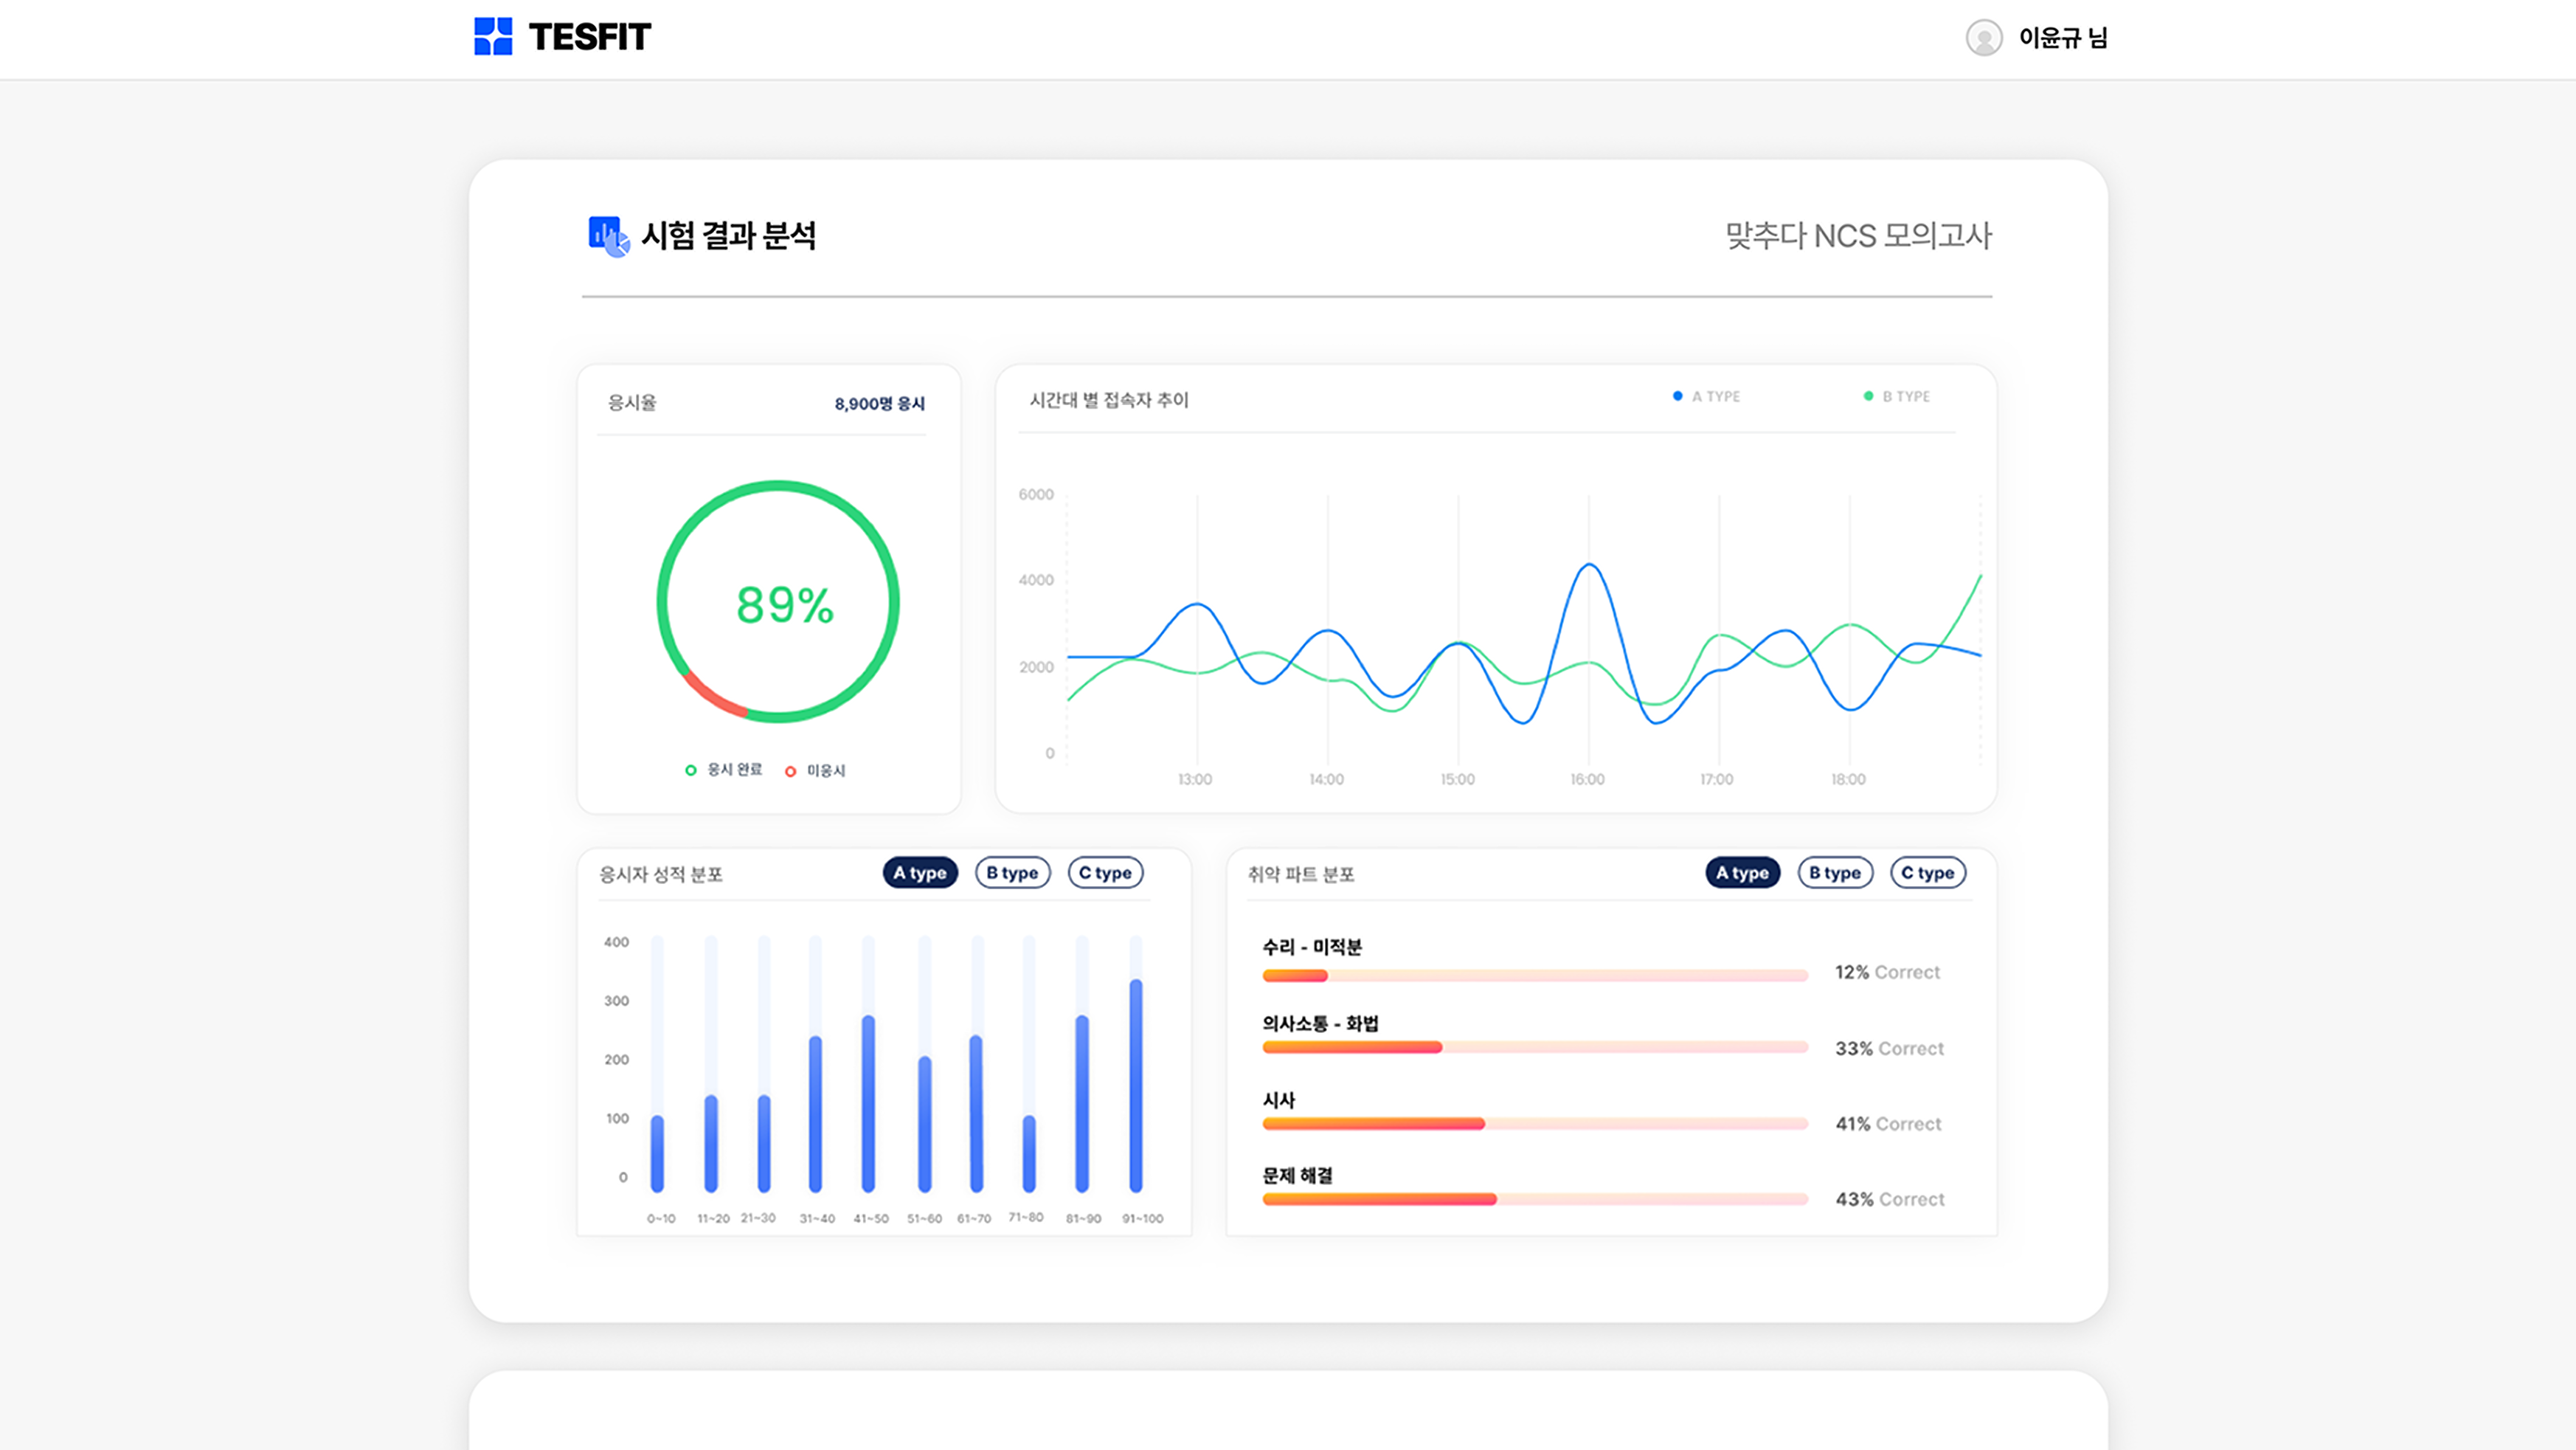Select B type in 취약 파트 분포
The height and width of the screenshot is (1450, 2576).
(1835, 873)
